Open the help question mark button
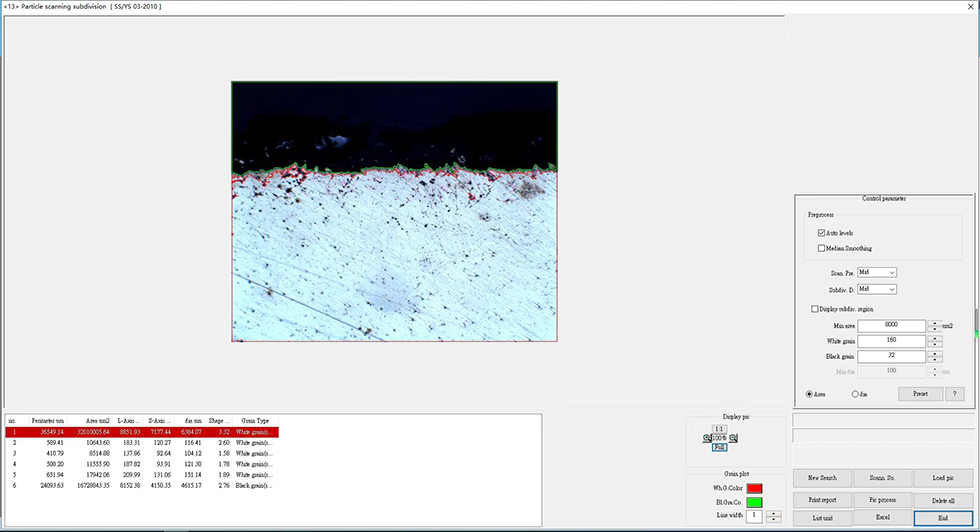The height and width of the screenshot is (532, 980). pos(955,394)
